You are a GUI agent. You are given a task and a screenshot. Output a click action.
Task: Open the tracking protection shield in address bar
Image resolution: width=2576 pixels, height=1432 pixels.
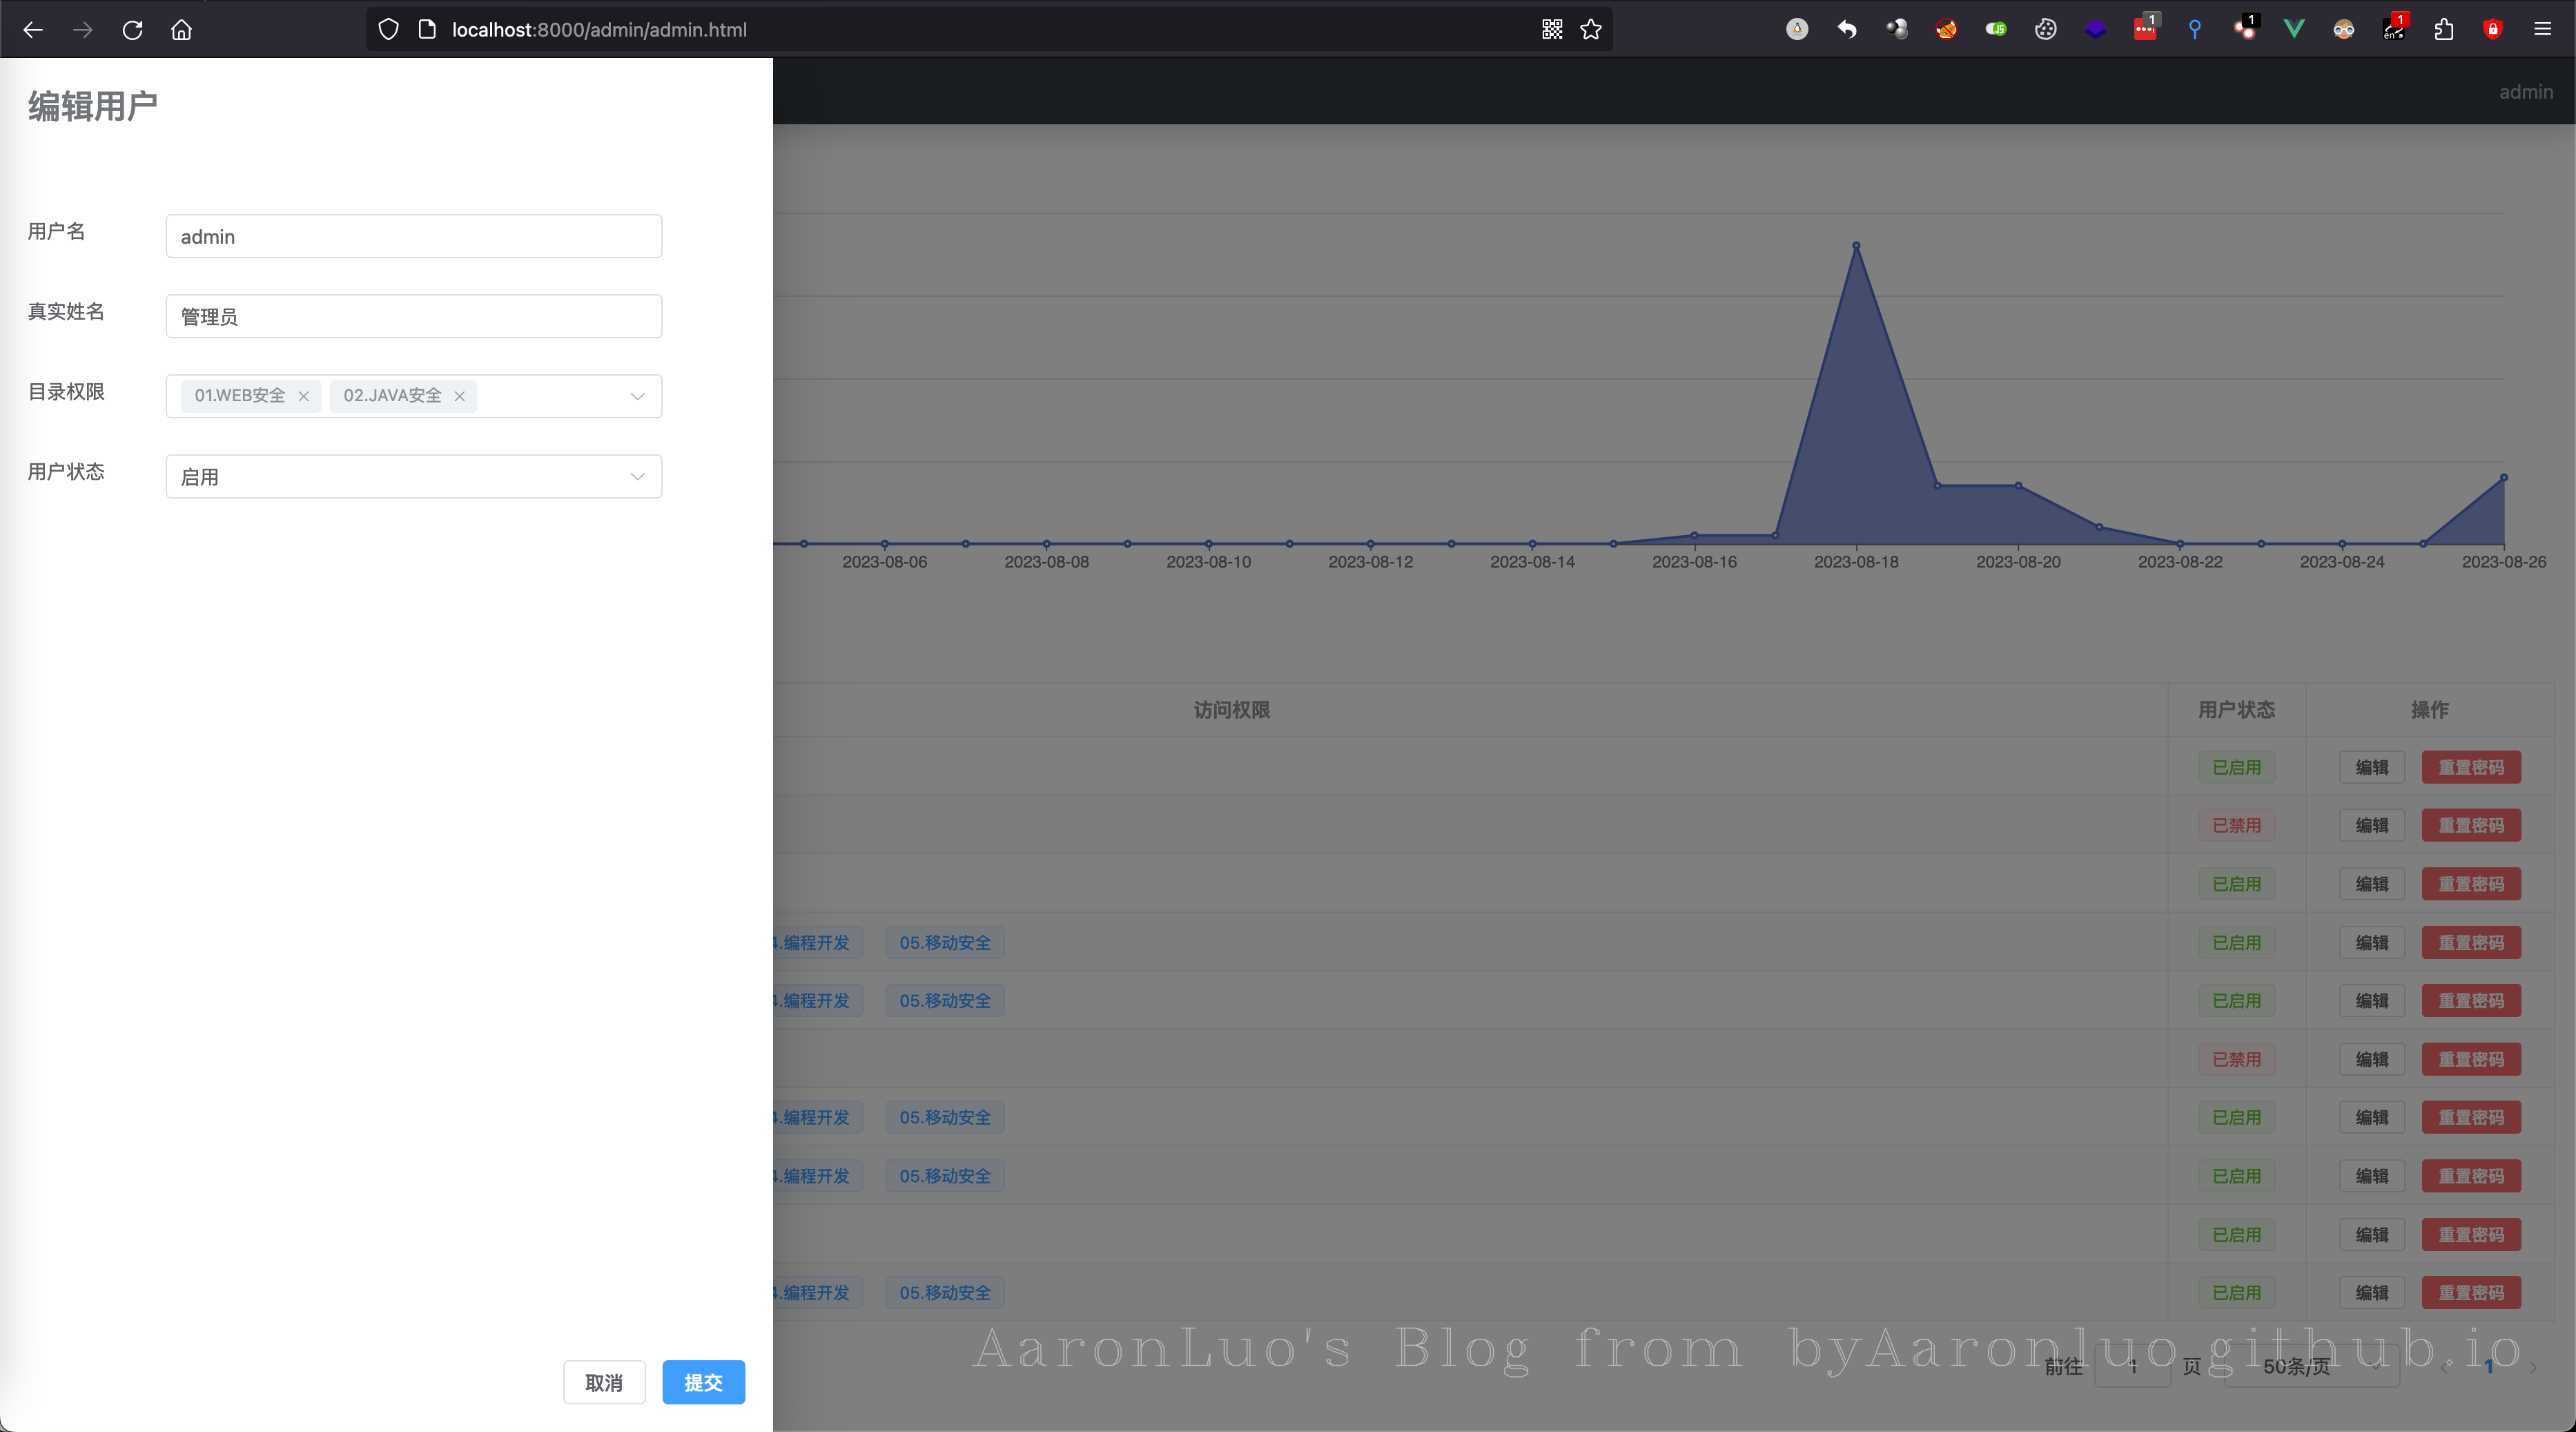389,30
